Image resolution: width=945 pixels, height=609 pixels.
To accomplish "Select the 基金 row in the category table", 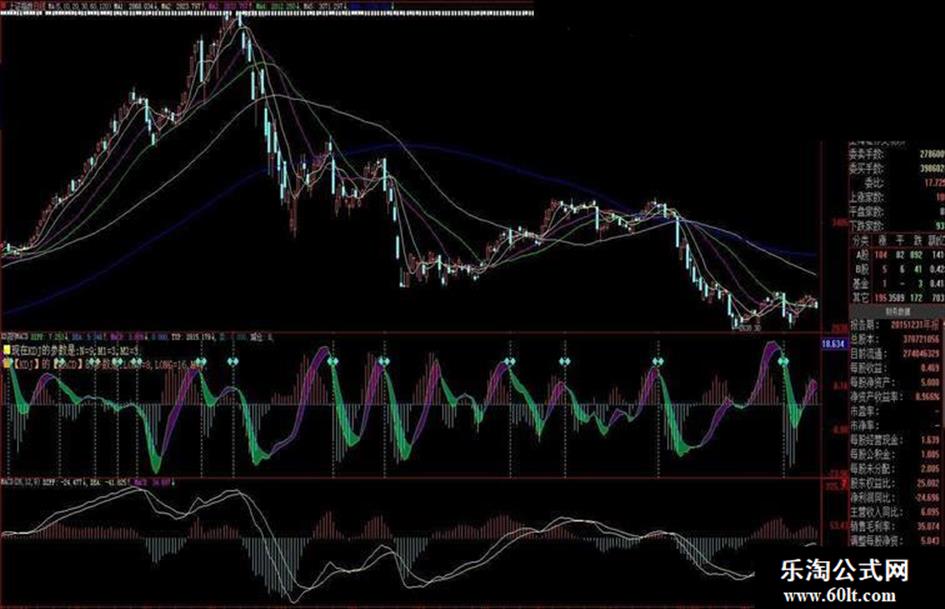I will (897, 283).
